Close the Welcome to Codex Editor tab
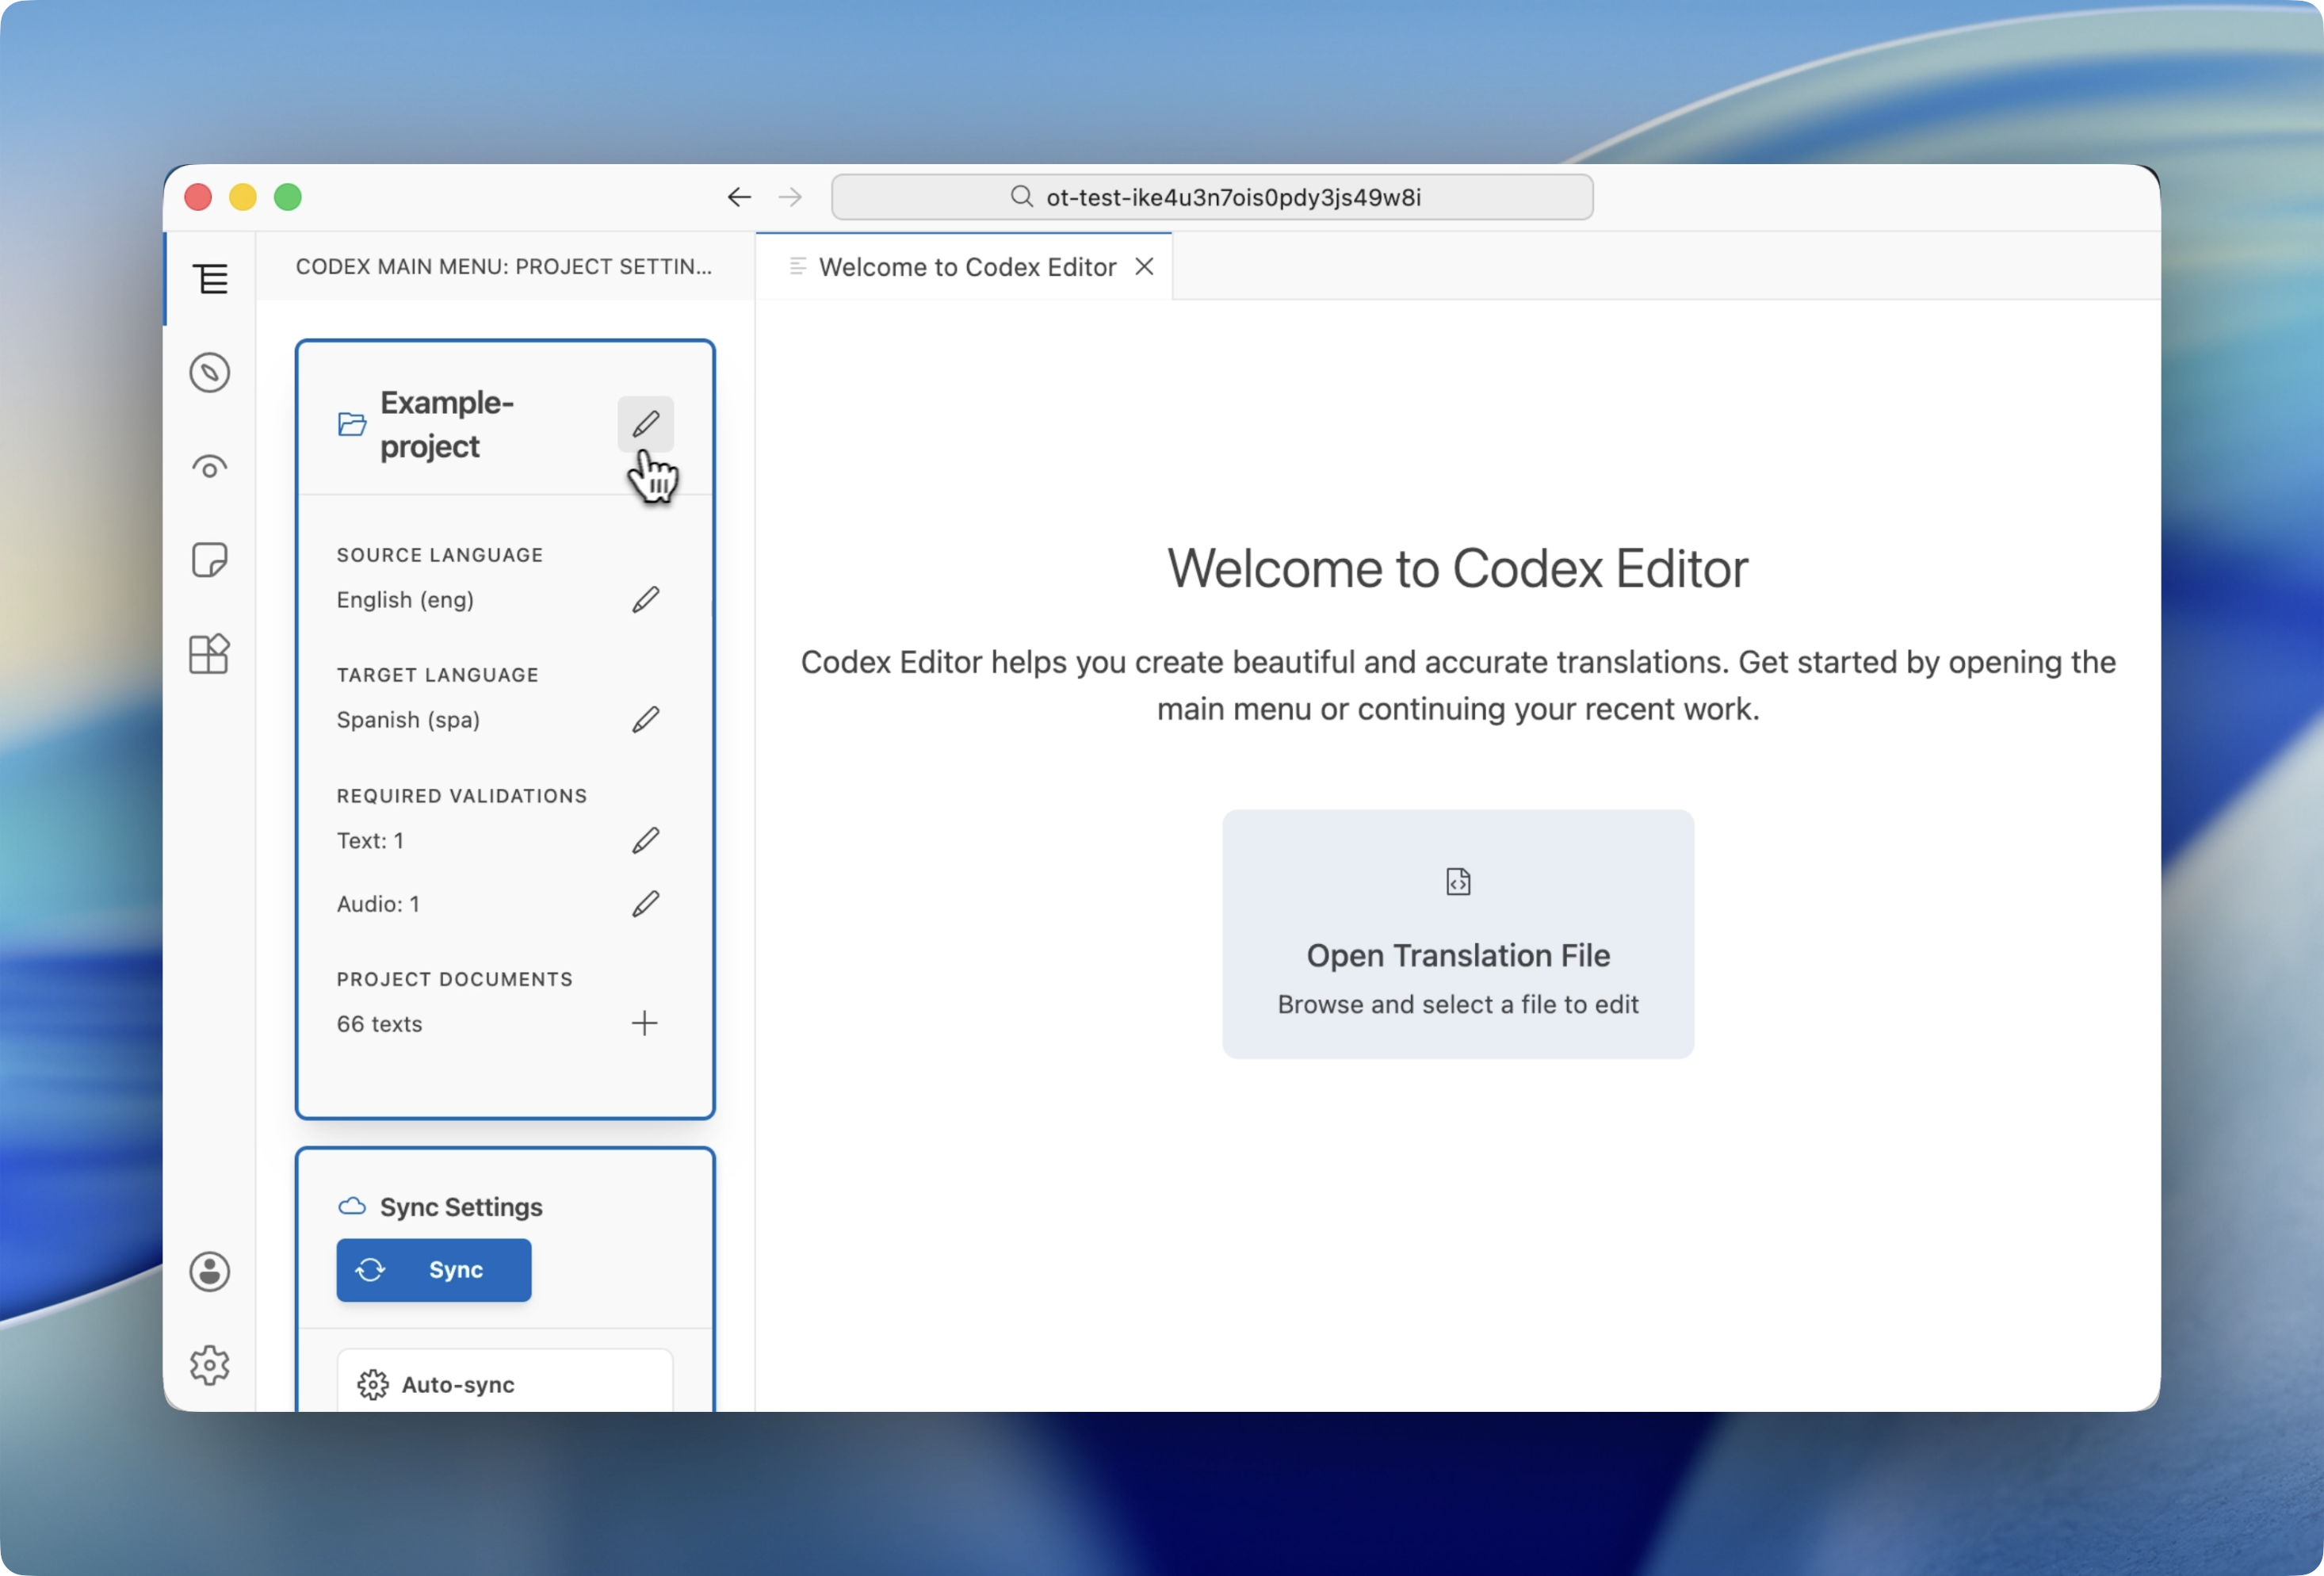 [x=1145, y=267]
